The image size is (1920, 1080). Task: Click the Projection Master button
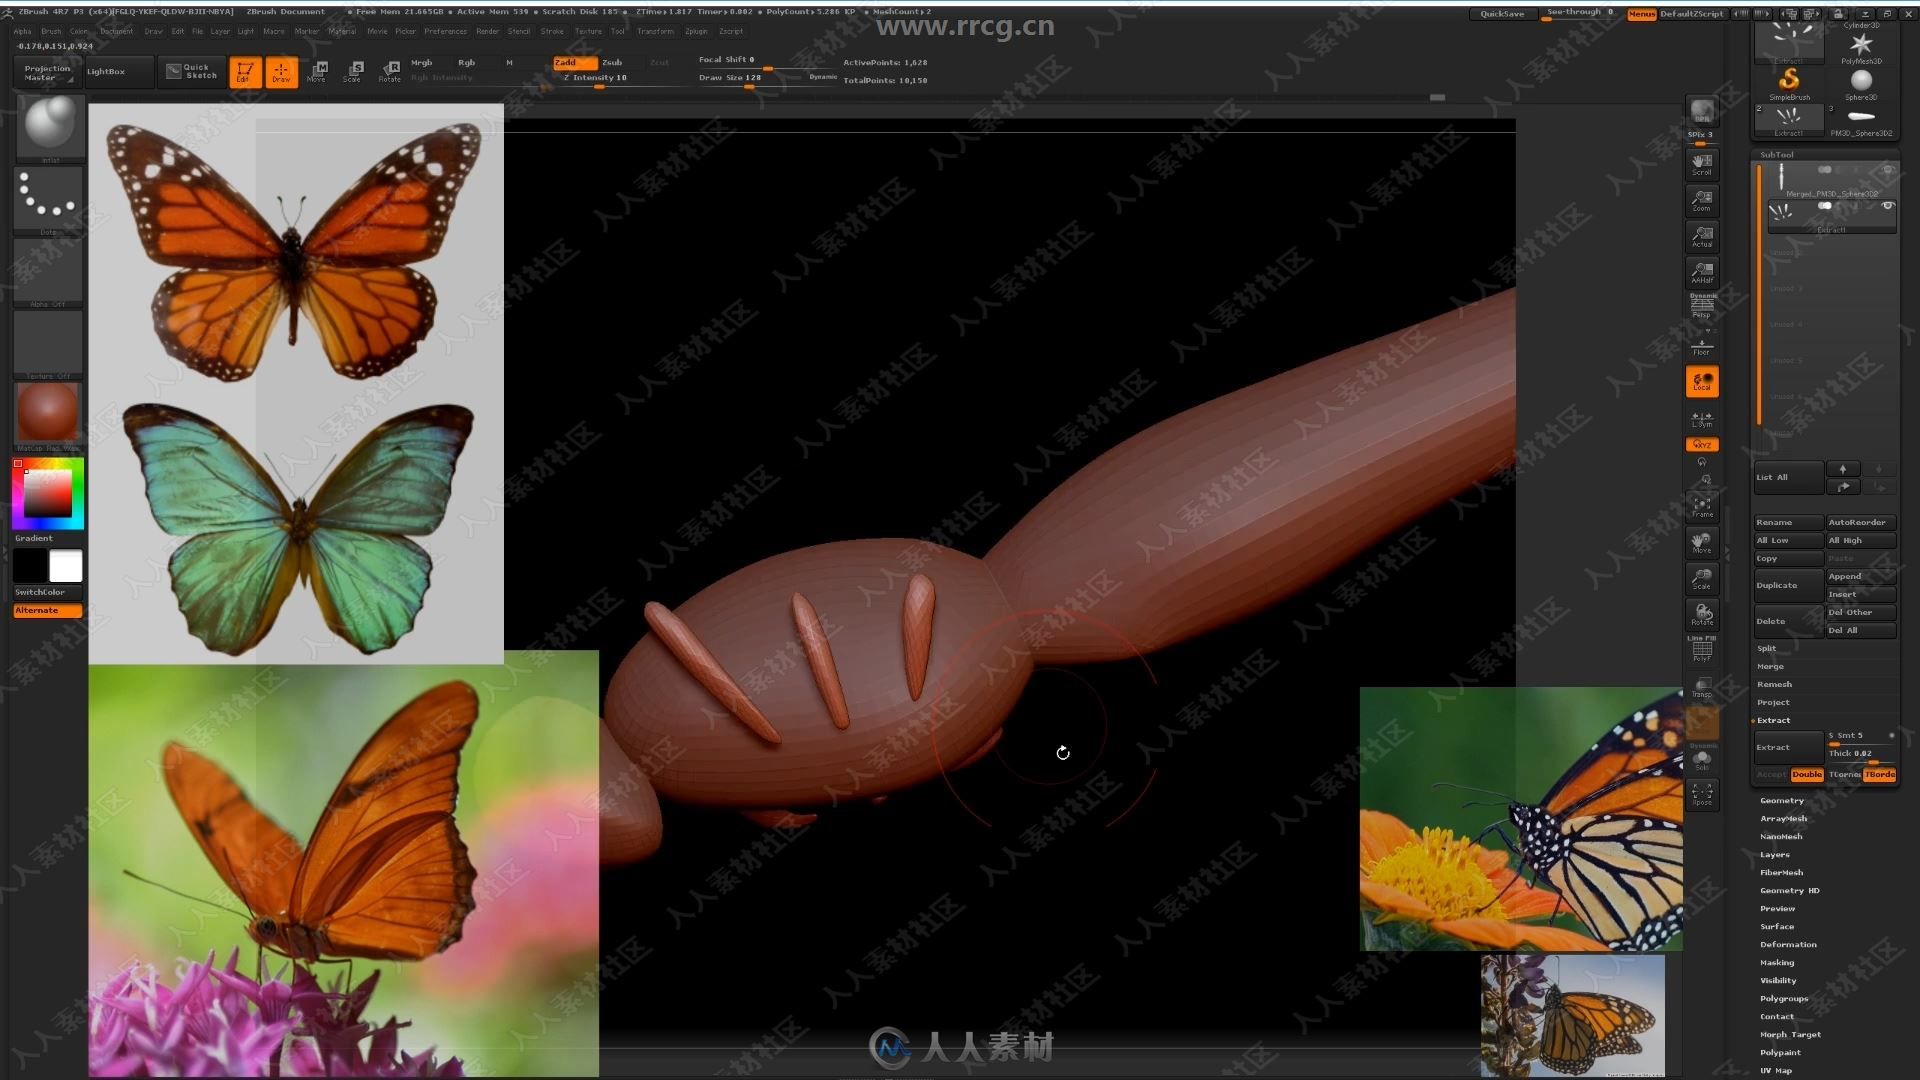click(47, 72)
